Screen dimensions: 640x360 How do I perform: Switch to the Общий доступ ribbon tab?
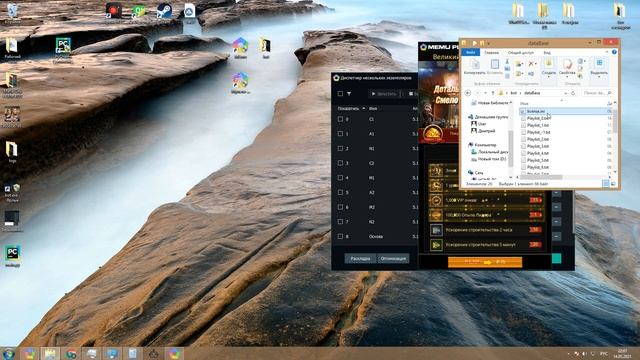click(x=521, y=53)
